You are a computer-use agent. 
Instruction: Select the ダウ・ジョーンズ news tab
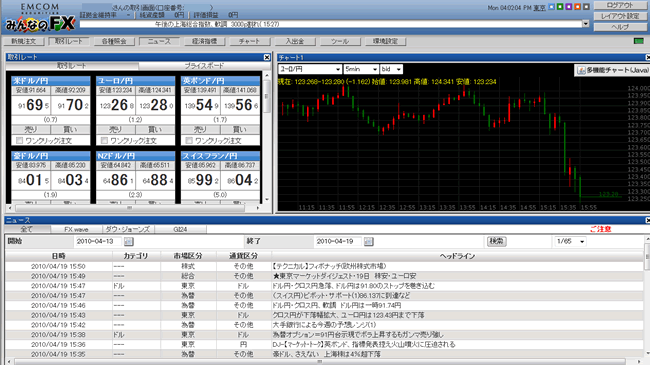click(128, 229)
